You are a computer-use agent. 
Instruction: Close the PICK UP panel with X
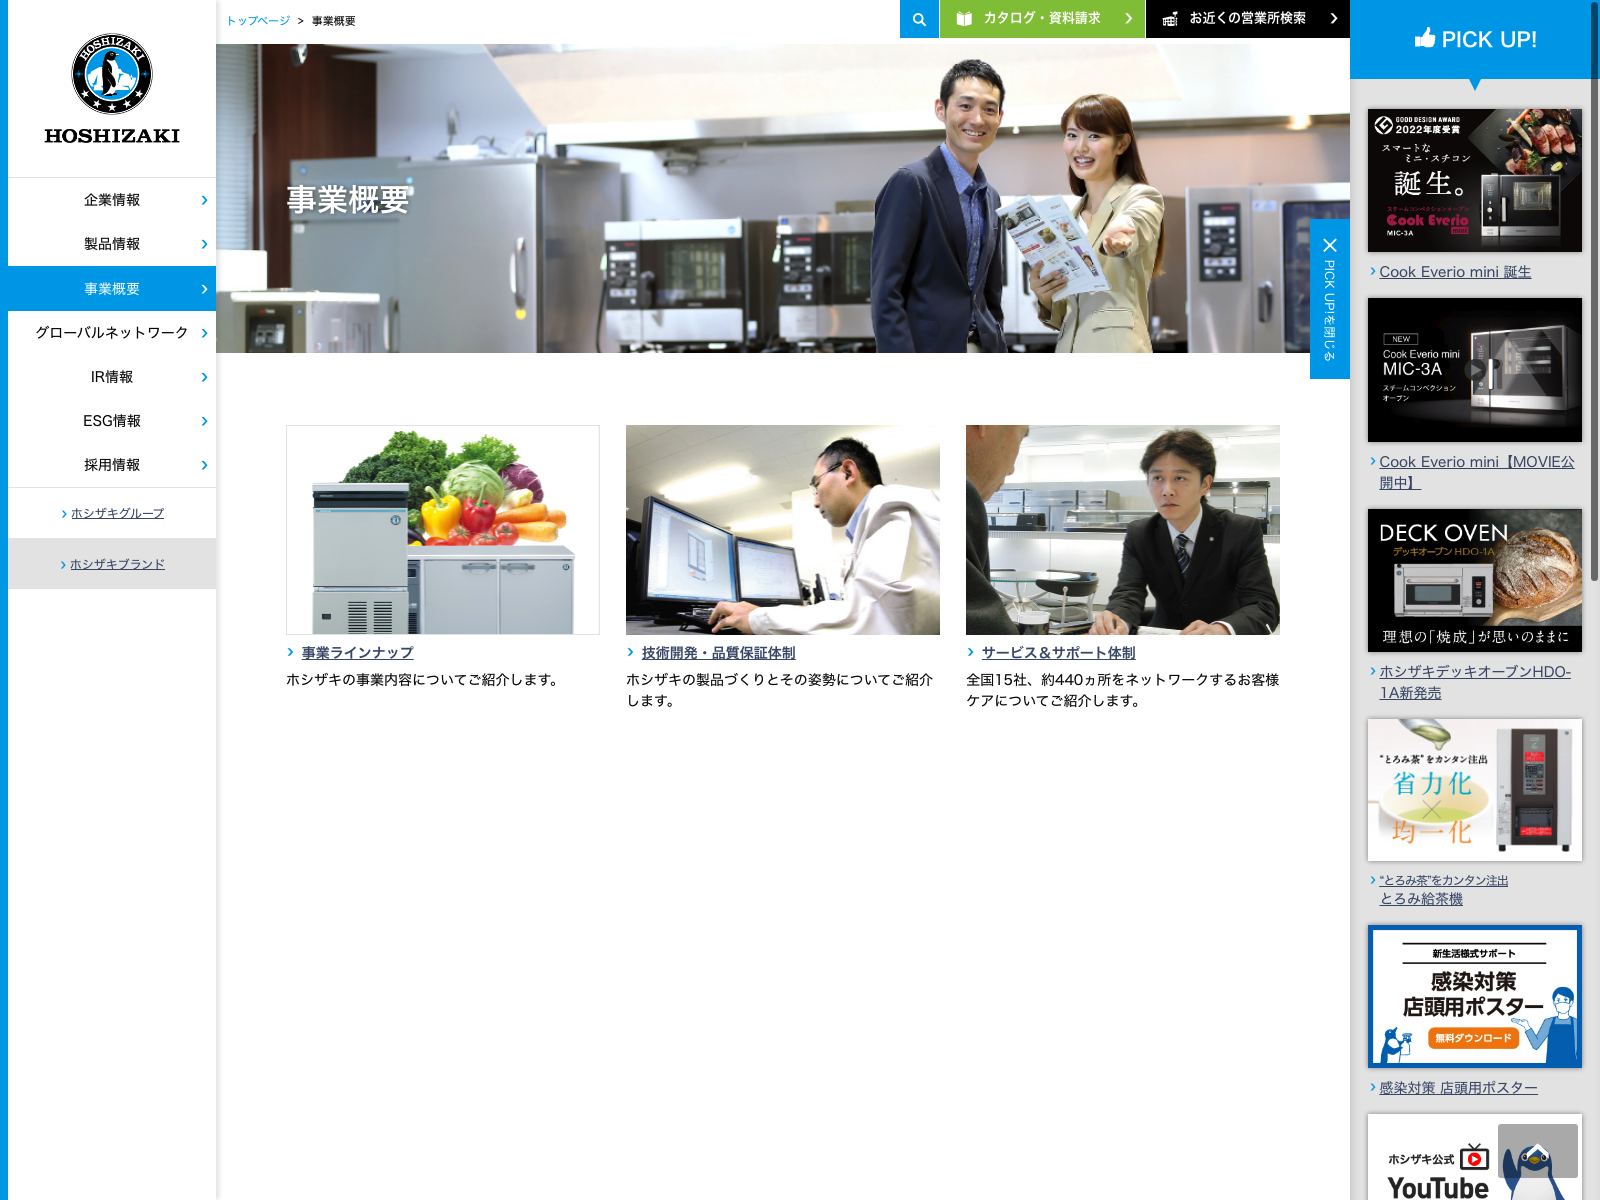click(1329, 245)
